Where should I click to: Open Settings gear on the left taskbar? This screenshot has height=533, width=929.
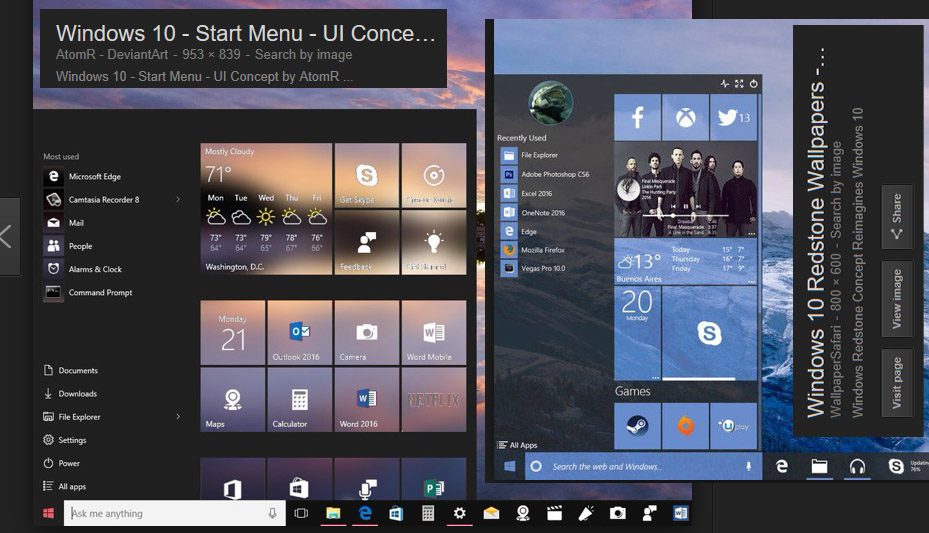[460, 513]
